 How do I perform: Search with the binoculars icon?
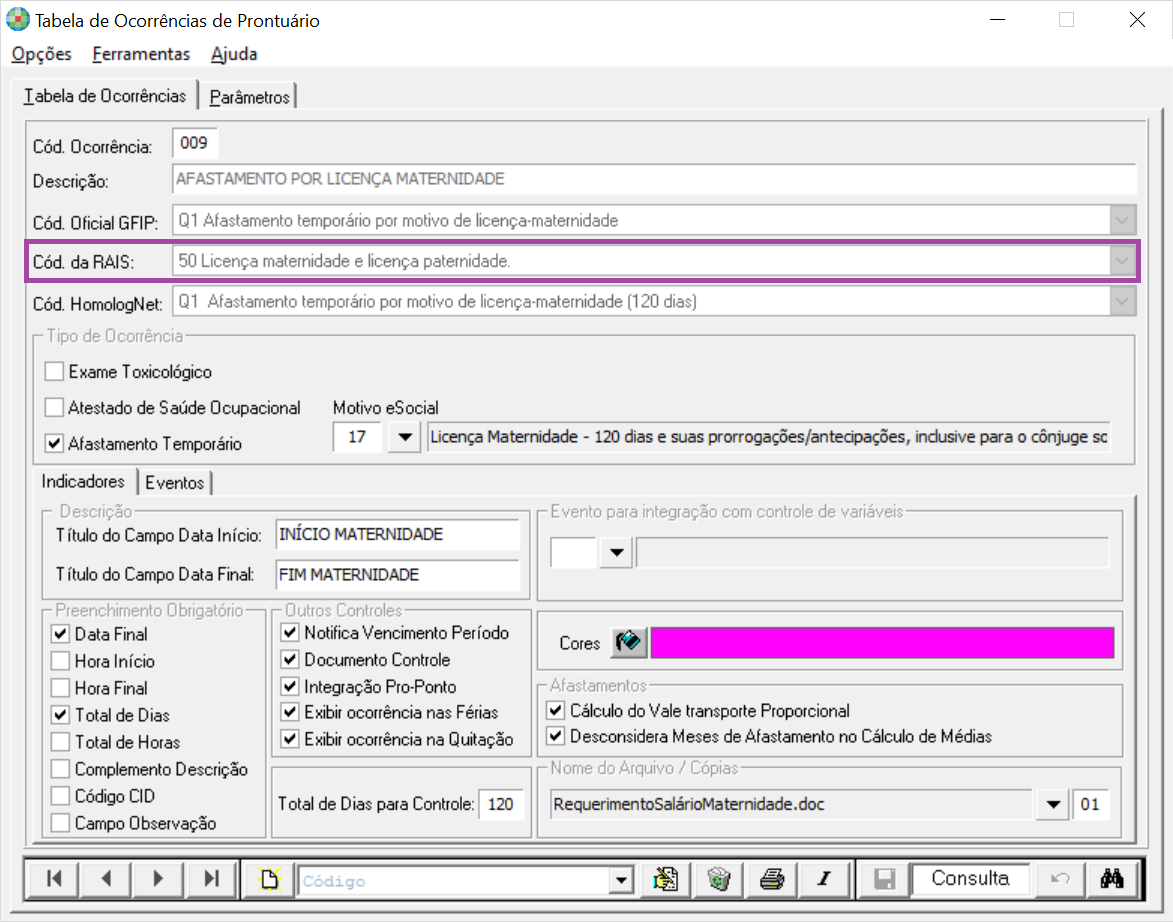1112,879
